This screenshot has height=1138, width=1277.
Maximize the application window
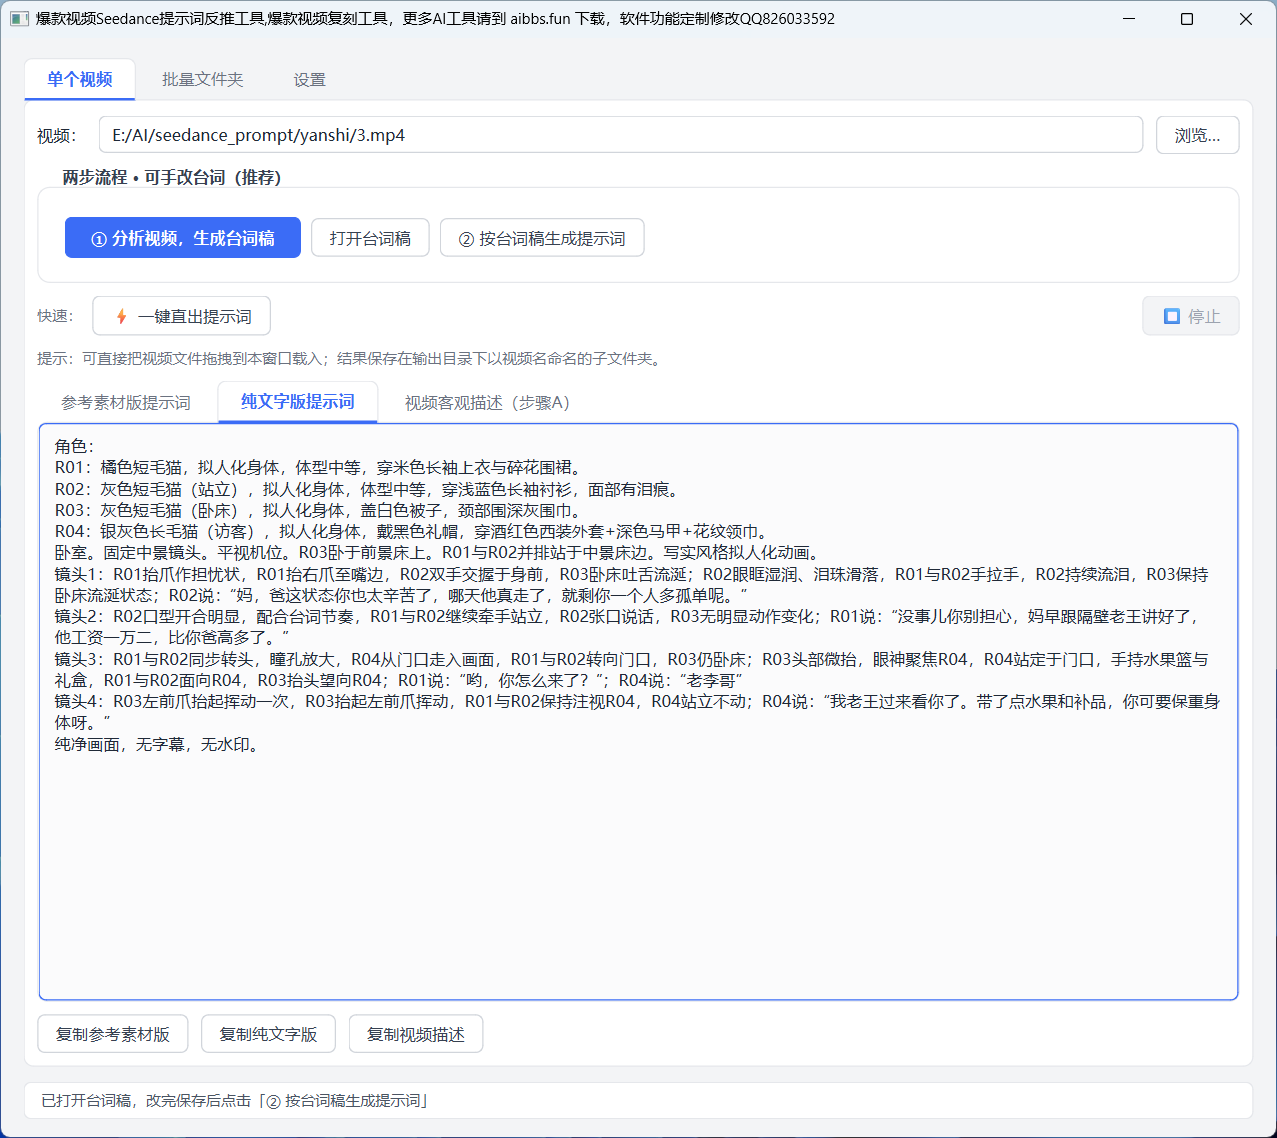[1187, 19]
